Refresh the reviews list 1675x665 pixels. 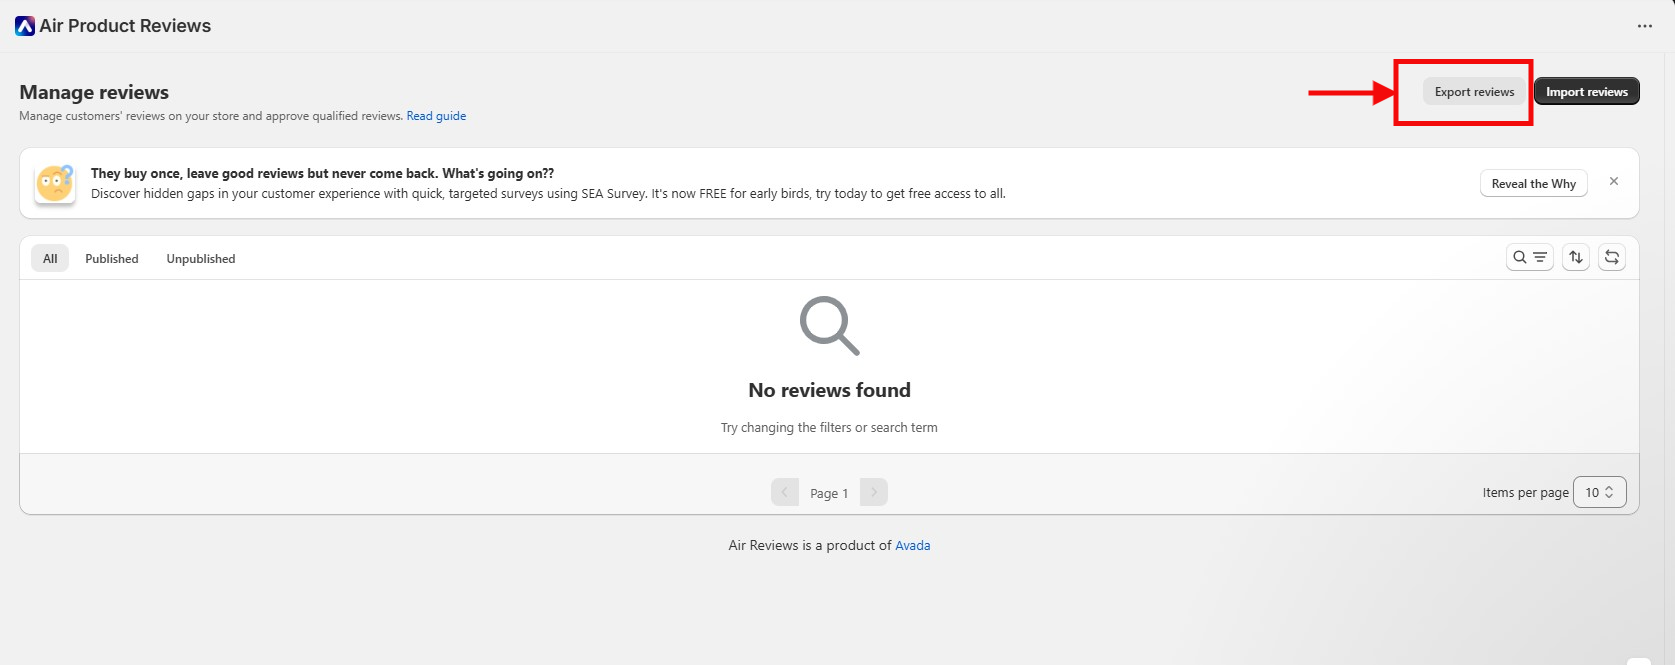click(x=1612, y=258)
